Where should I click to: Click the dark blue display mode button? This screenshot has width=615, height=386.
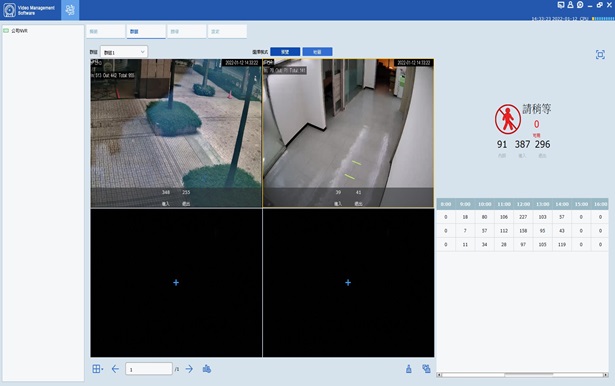285,52
